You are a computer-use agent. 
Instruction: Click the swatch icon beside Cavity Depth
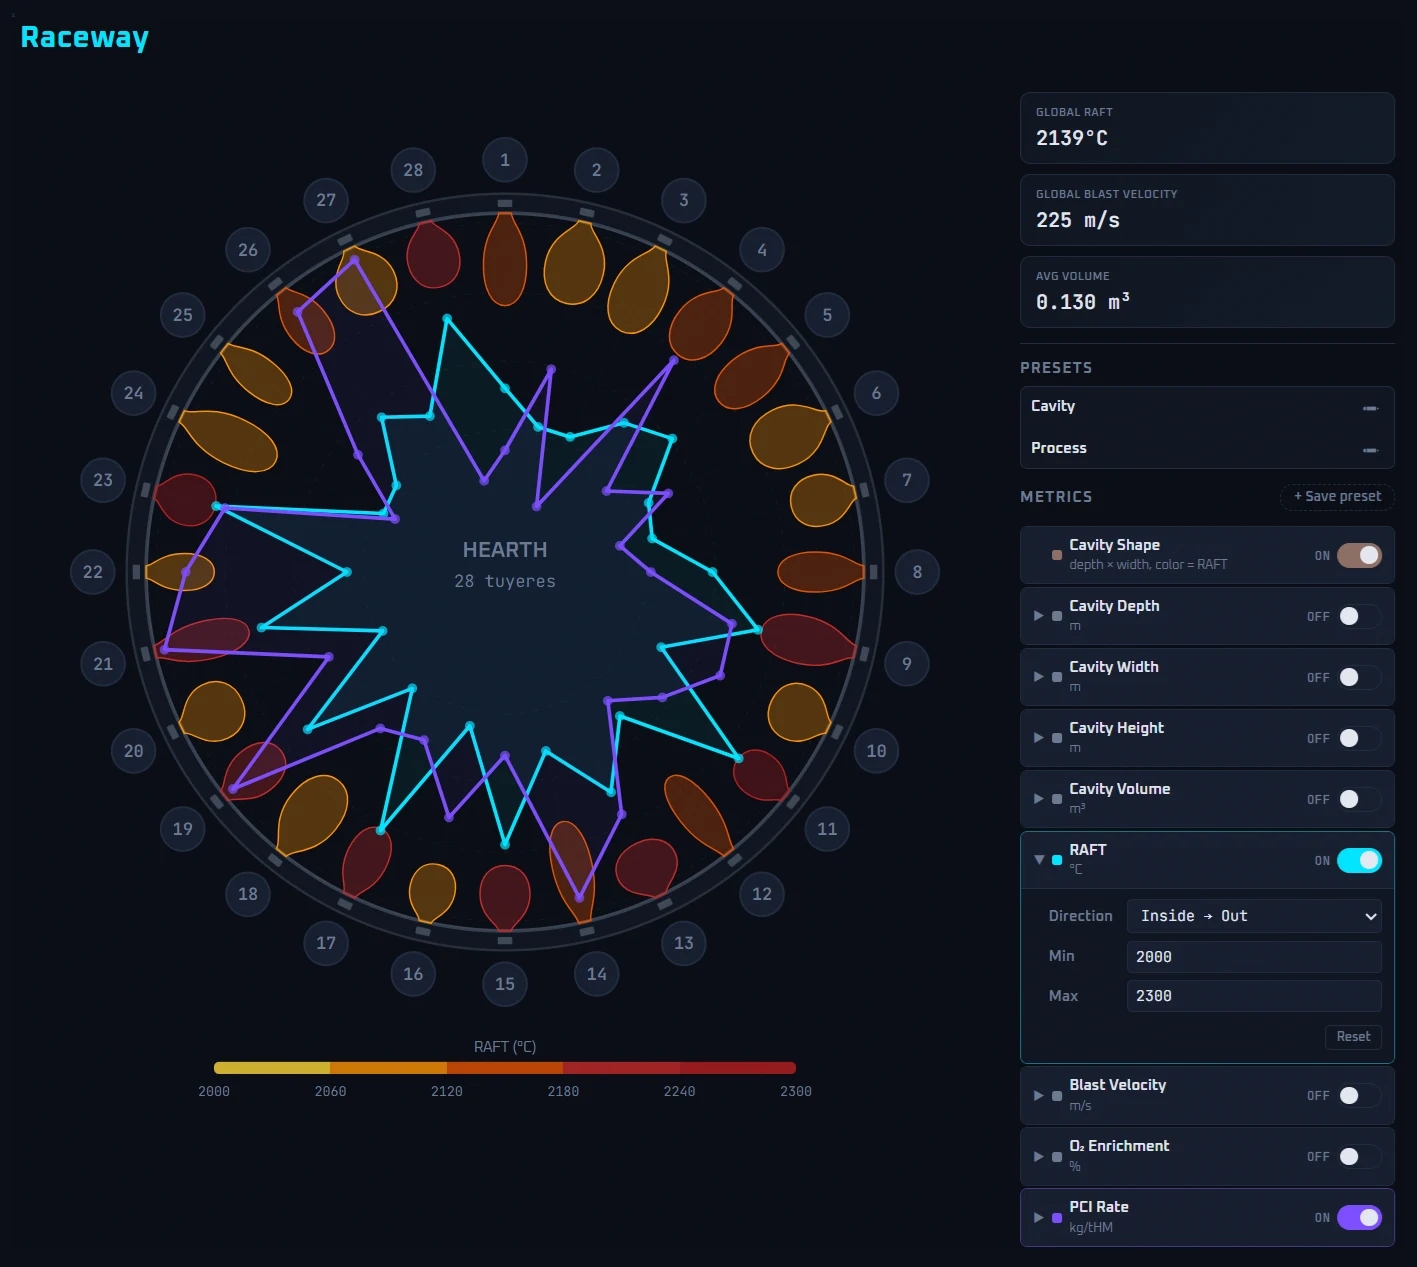coord(1056,616)
